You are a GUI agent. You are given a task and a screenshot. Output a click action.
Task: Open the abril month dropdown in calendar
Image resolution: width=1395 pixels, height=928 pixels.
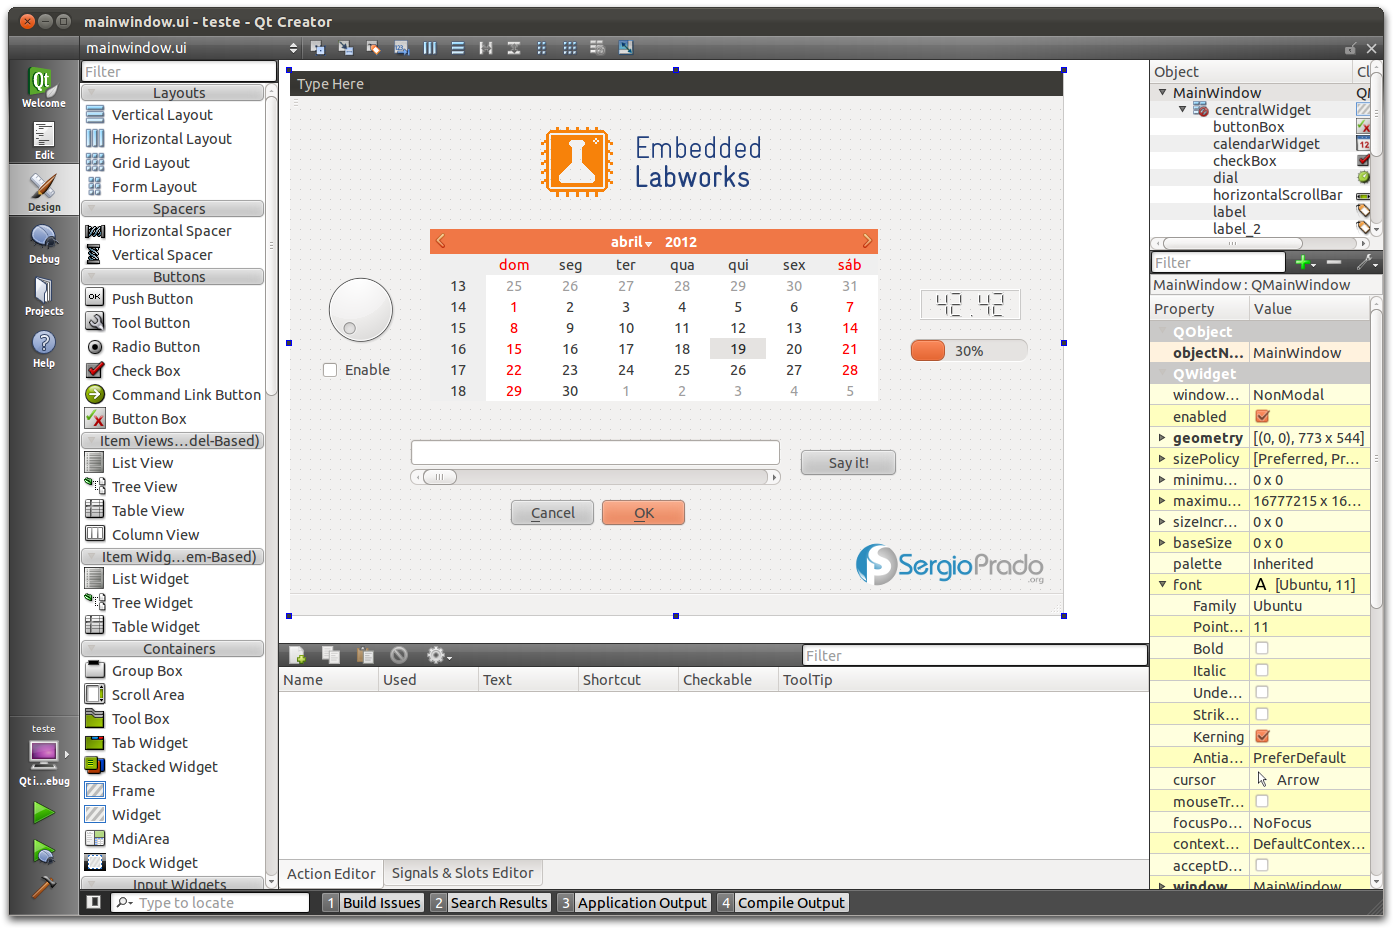631,242
